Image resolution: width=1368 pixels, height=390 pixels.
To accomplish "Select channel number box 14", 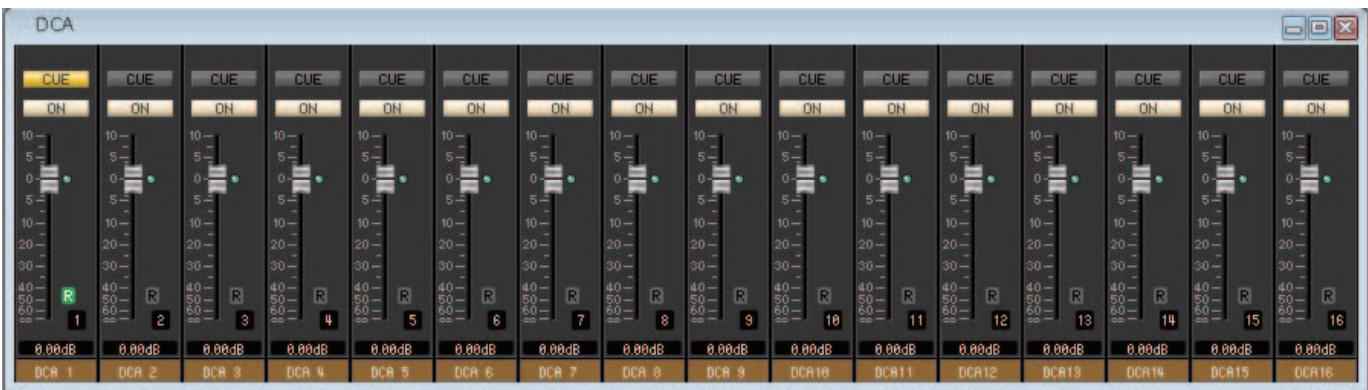I will click(1169, 320).
